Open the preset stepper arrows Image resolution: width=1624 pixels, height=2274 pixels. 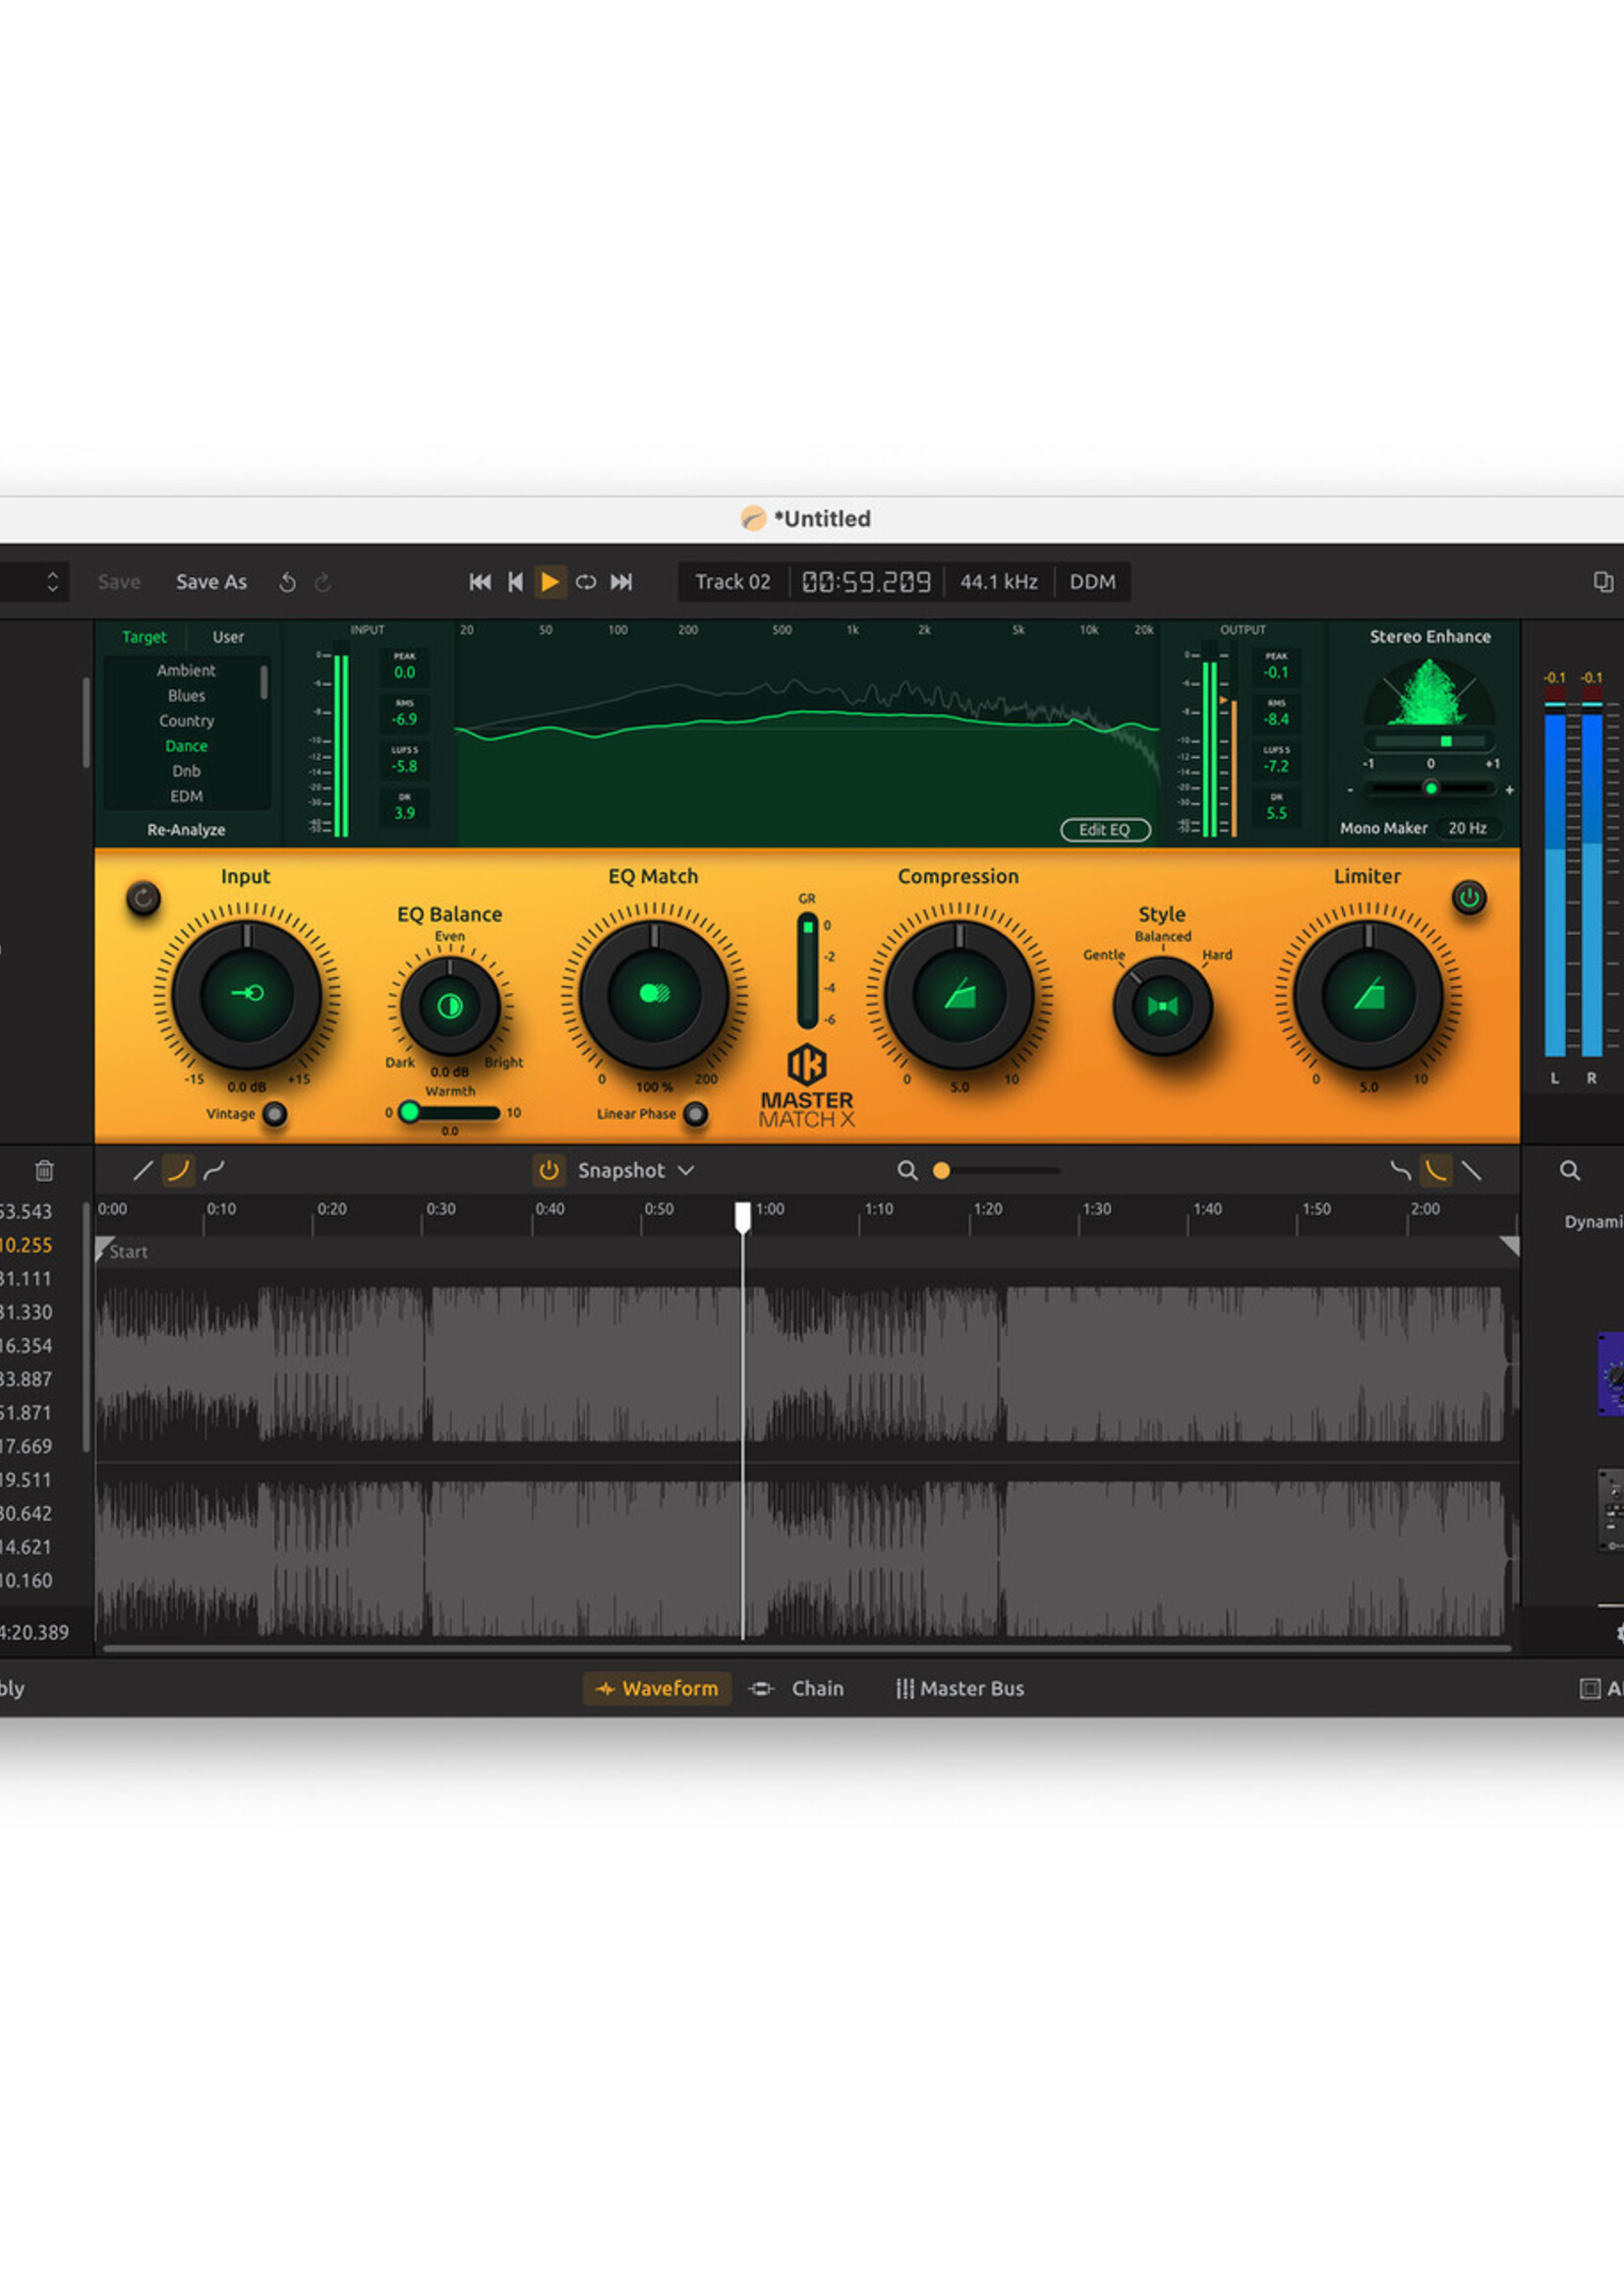tap(52, 582)
